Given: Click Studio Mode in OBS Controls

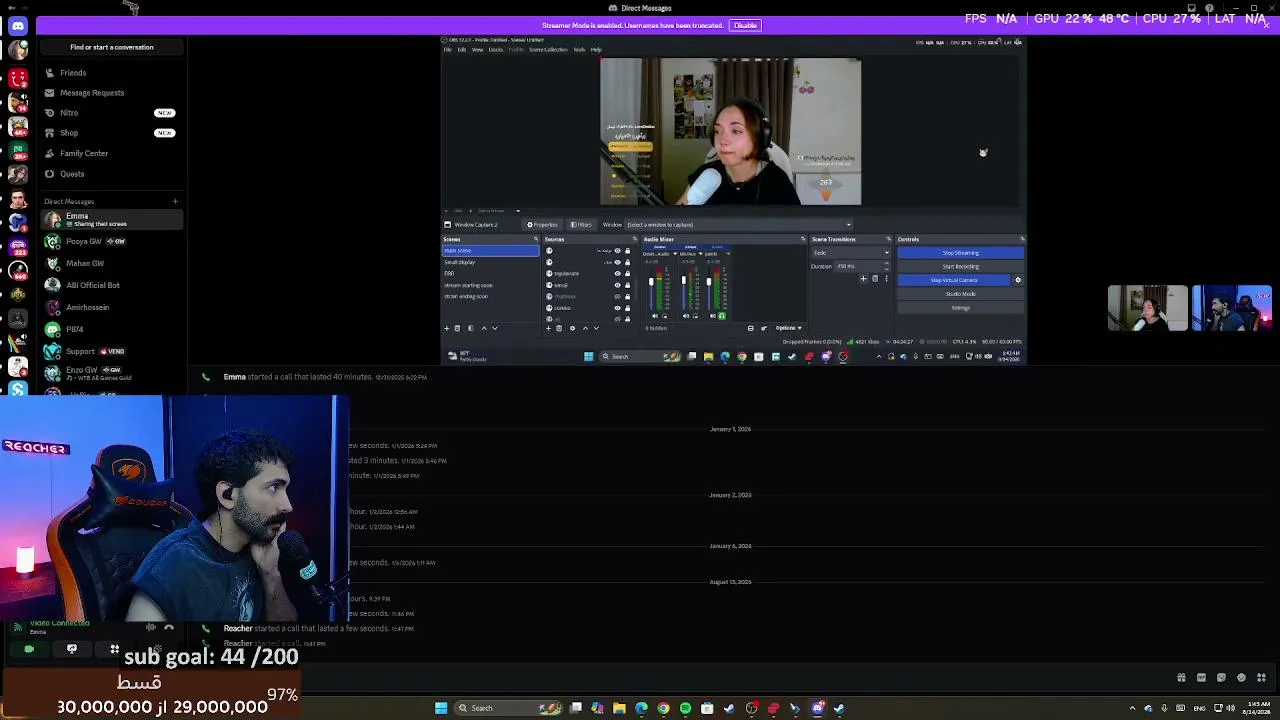Looking at the screenshot, I should click(960, 294).
